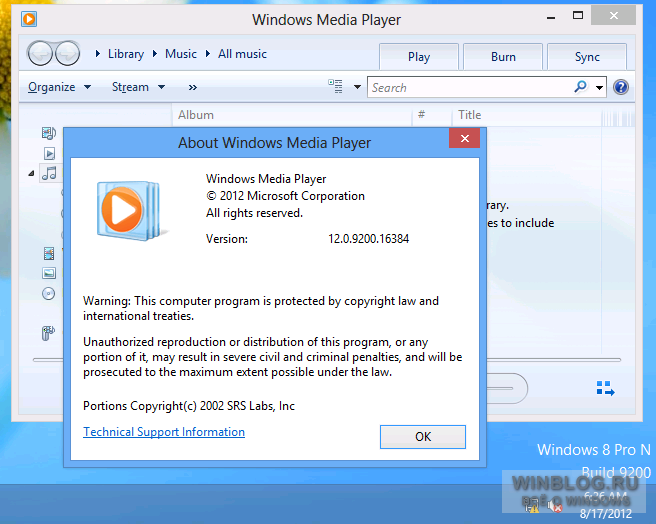Viewport: 656px width, 524px height.
Task: Open the Videos film strip icon
Action: pyautogui.click(x=49, y=253)
